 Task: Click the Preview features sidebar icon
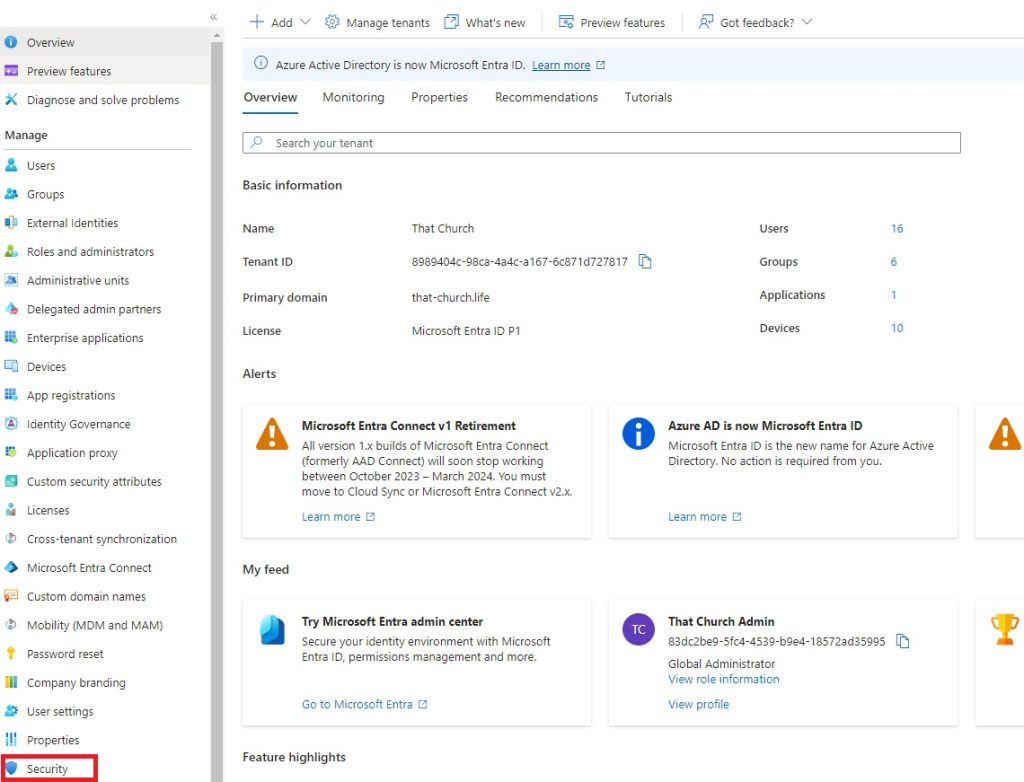click(11, 71)
